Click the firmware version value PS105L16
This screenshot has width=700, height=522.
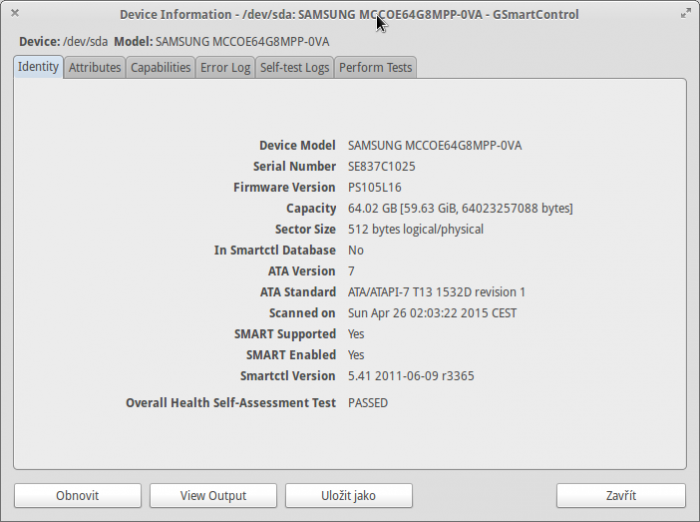(x=375, y=187)
